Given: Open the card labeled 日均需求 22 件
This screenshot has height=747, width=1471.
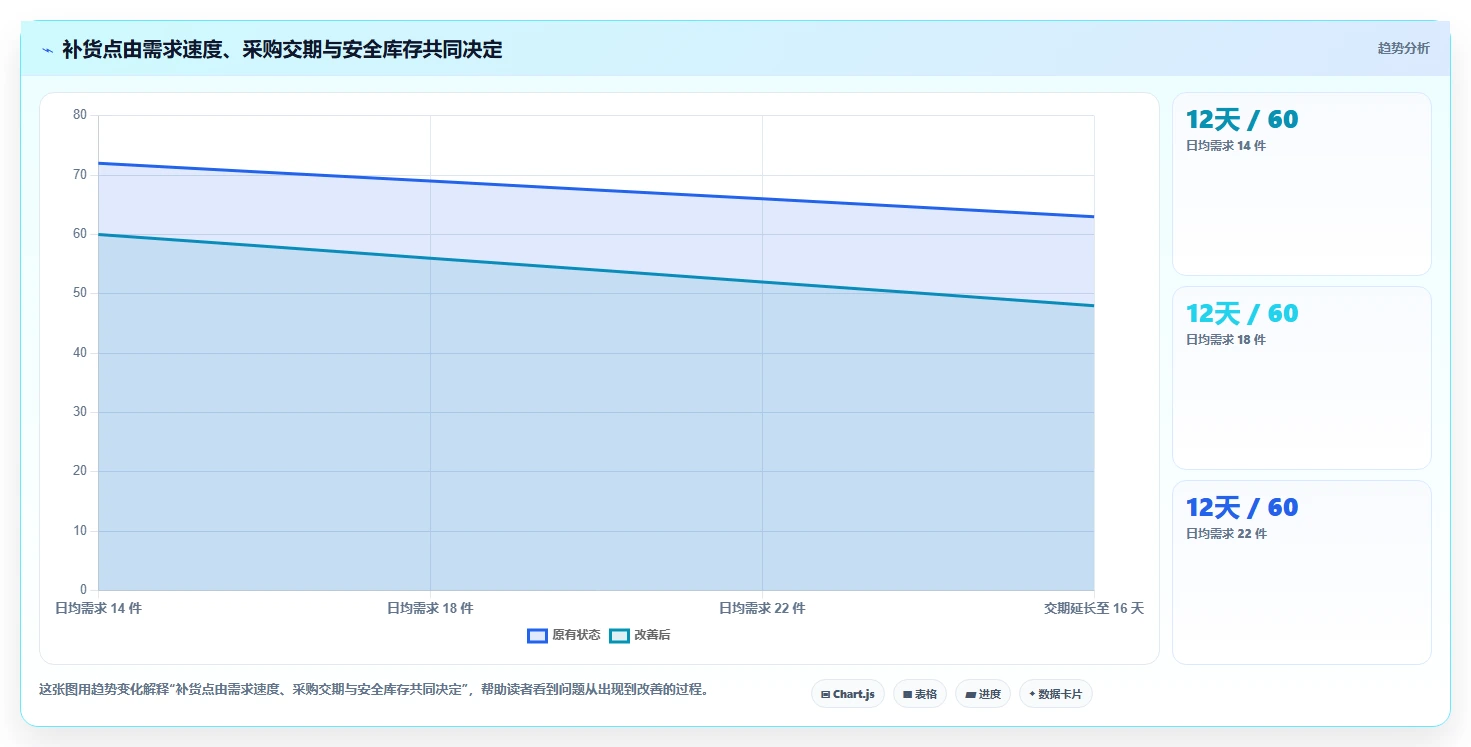Looking at the screenshot, I should coord(1302,572).
